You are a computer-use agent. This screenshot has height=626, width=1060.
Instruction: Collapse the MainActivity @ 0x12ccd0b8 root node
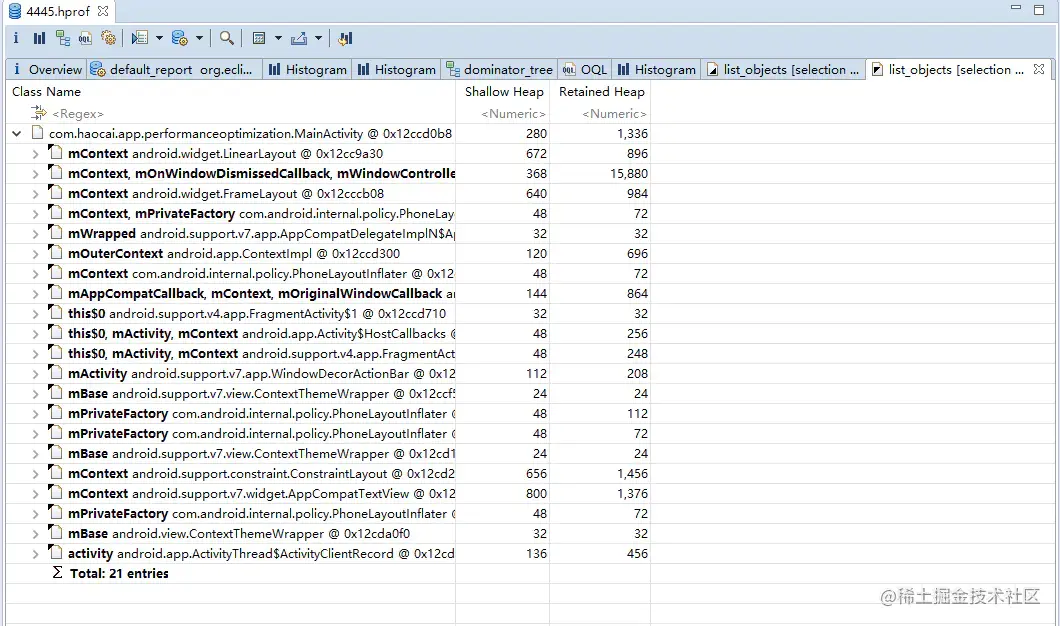16,134
